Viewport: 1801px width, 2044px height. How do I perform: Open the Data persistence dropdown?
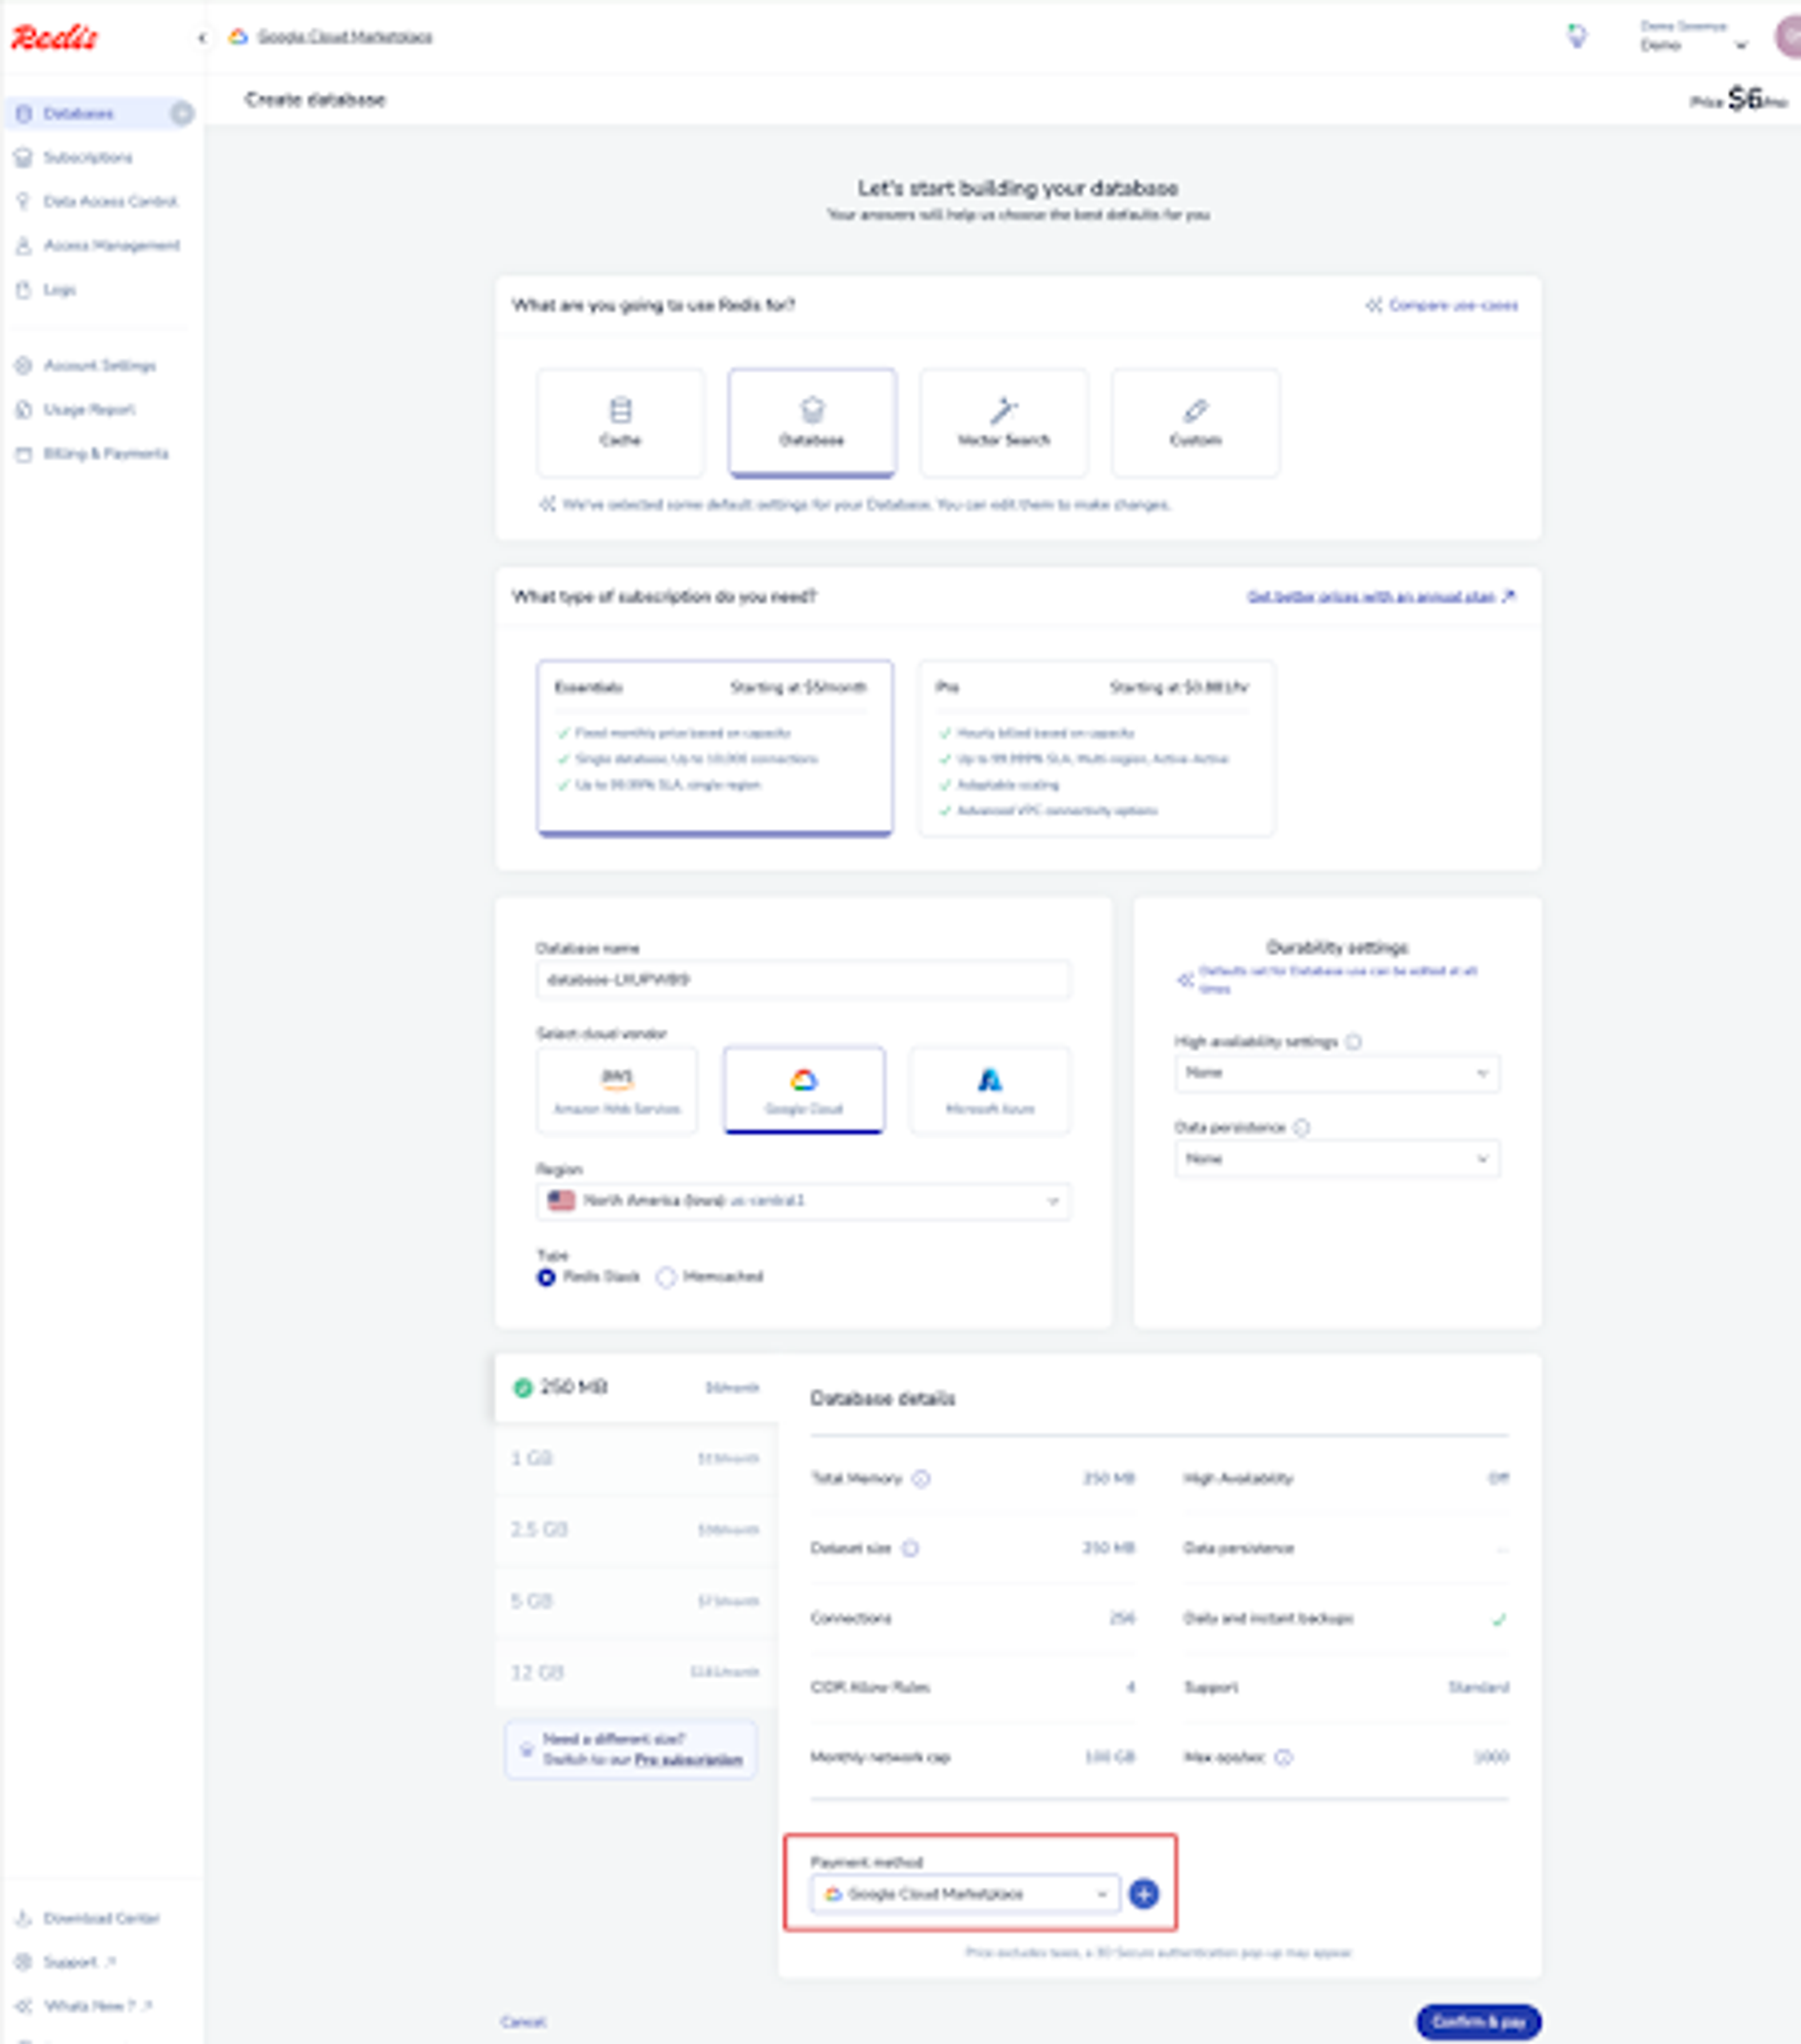(1336, 1159)
